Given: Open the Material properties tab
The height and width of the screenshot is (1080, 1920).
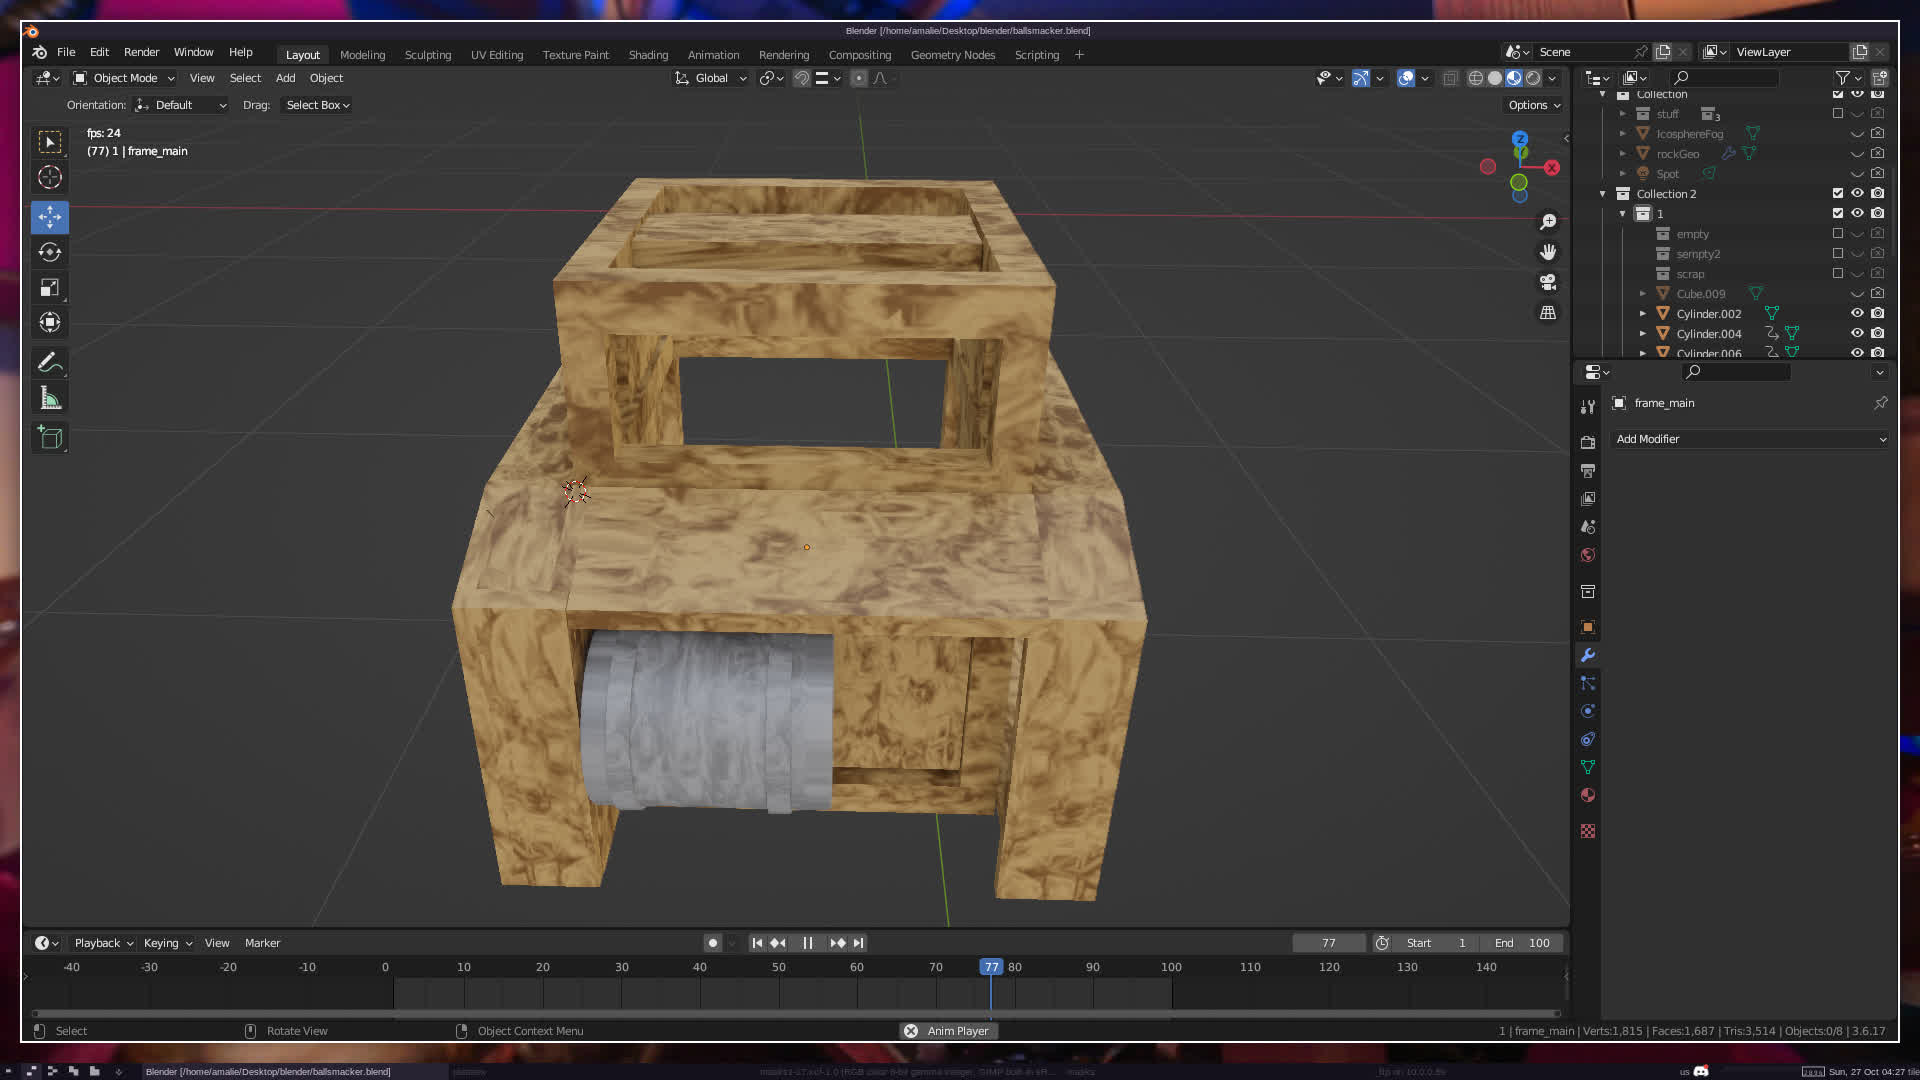Looking at the screenshot, I should (1588, 796).
